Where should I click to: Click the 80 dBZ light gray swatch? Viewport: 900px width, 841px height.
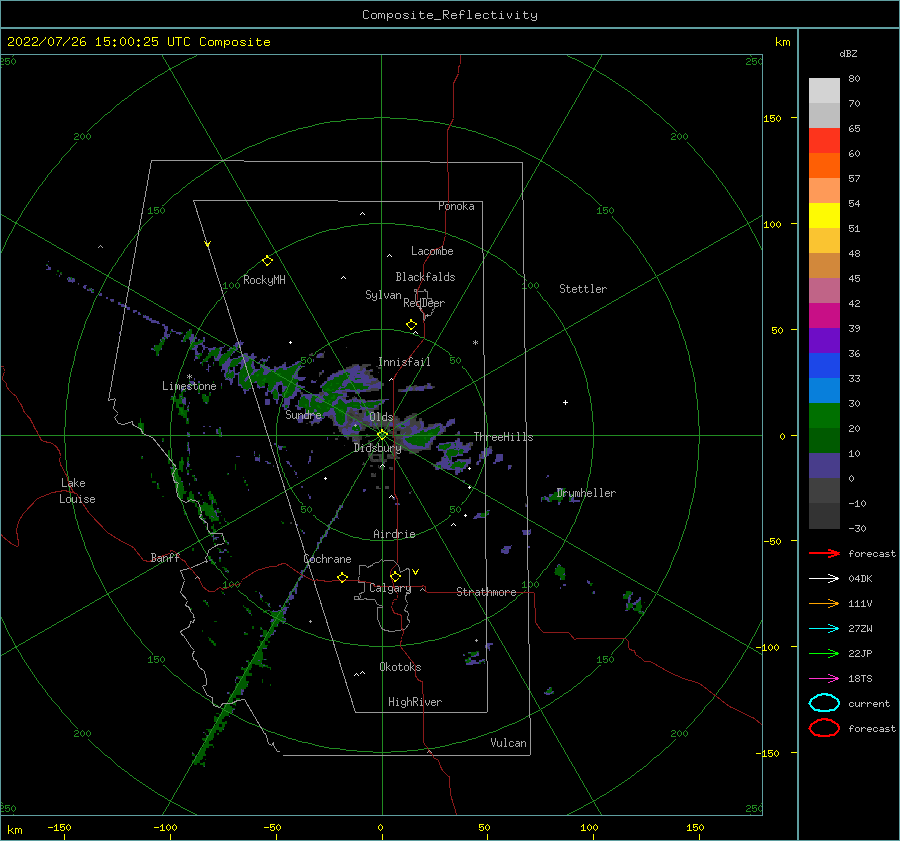[x=824, y=90]
